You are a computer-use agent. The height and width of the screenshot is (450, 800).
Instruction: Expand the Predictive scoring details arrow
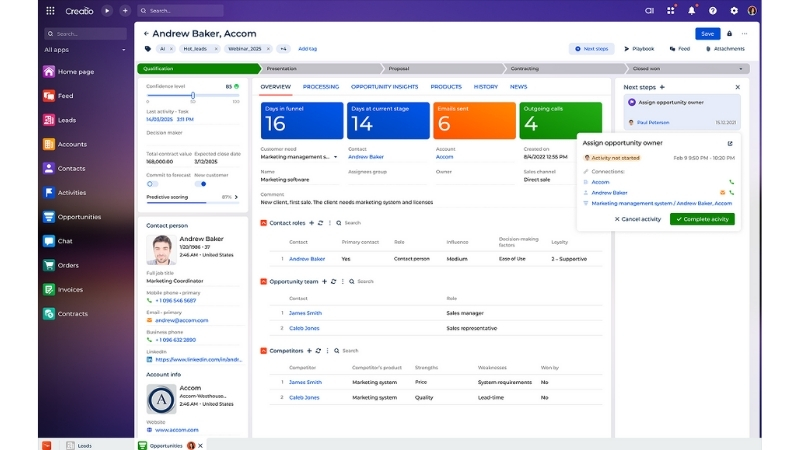pyautogui.click(x=238, y=197)
